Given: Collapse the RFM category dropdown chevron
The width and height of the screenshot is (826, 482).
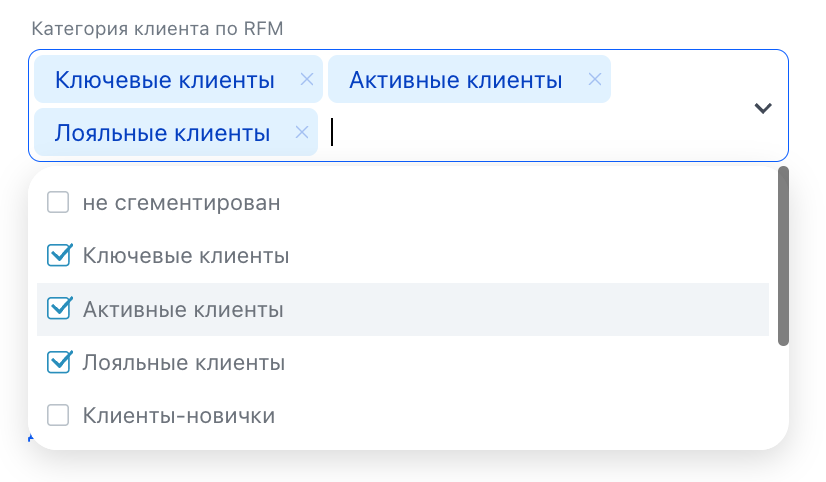Looking at the screenshot, I should [763, 107].
